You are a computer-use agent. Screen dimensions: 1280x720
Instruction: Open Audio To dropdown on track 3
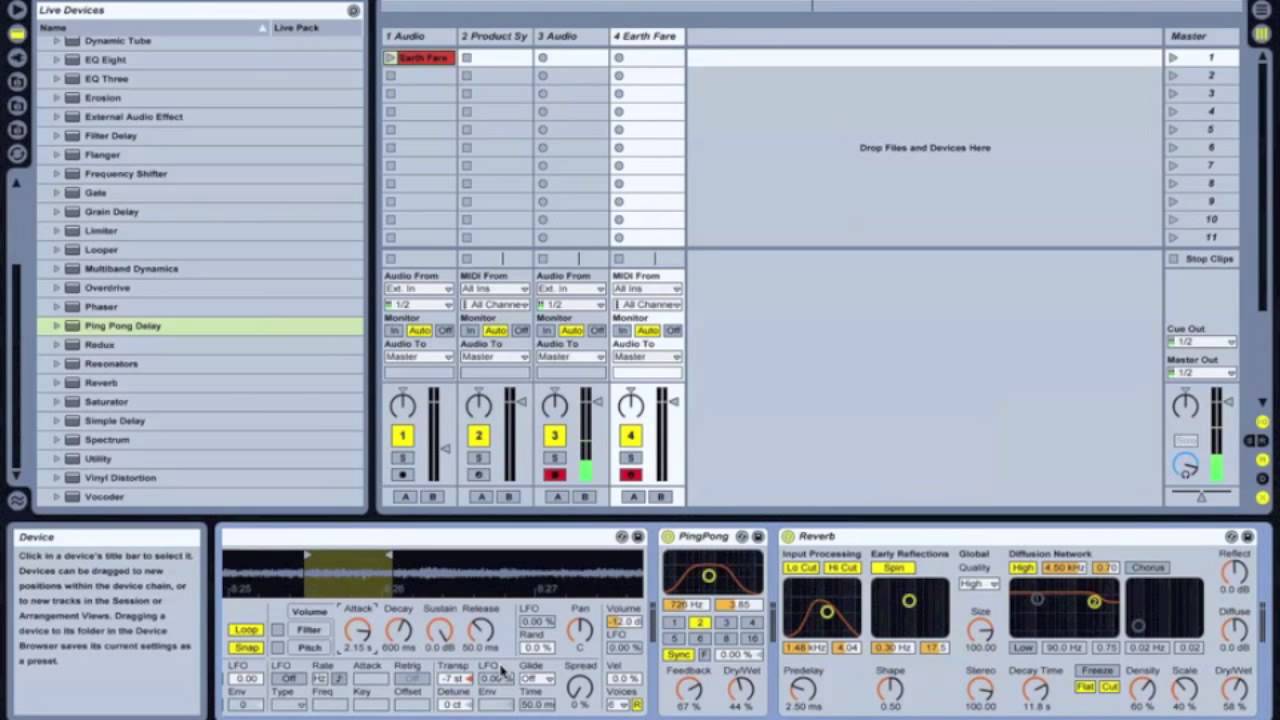pyautogui.click(x=571, y=357)
